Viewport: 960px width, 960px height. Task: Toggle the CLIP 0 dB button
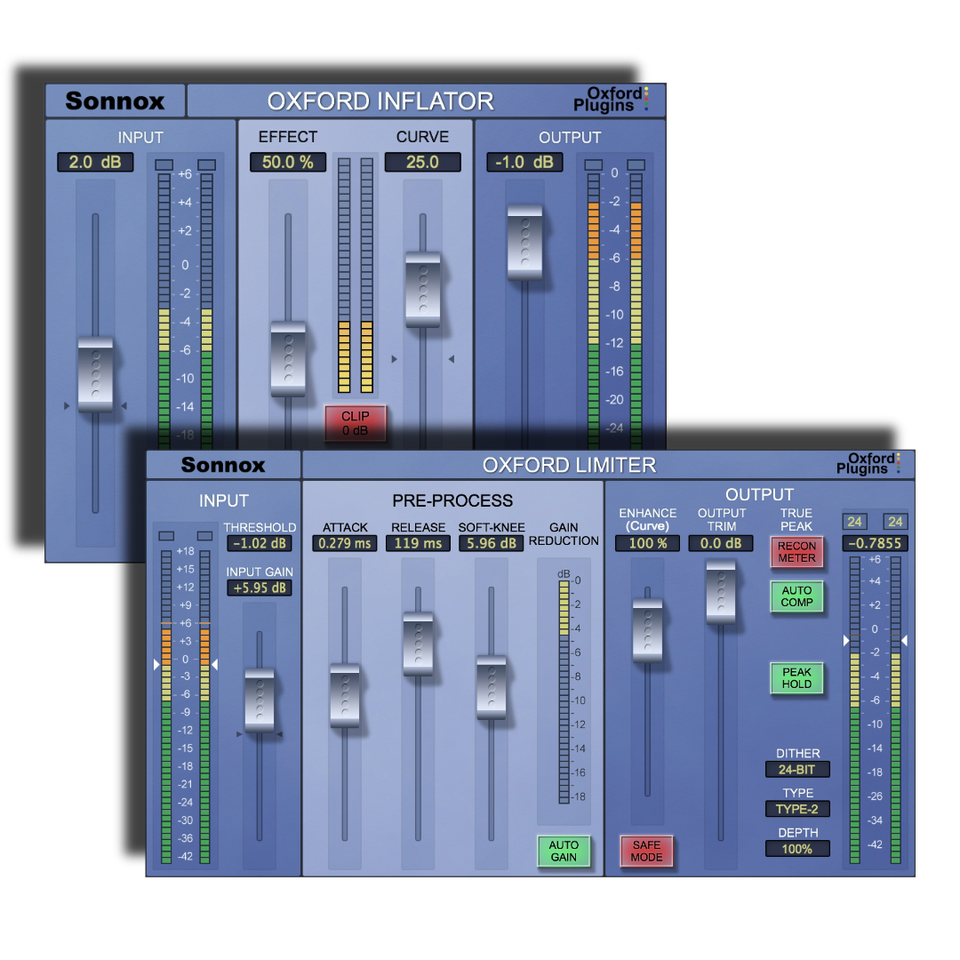[355, 423]
